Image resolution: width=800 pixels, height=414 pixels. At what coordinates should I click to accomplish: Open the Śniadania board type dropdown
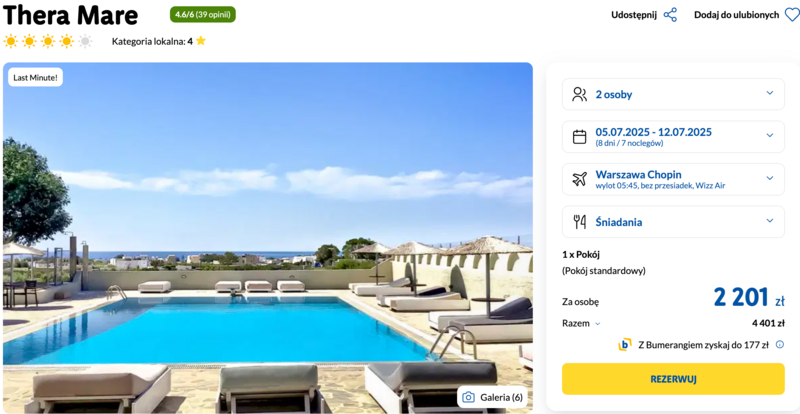(673, 222)
